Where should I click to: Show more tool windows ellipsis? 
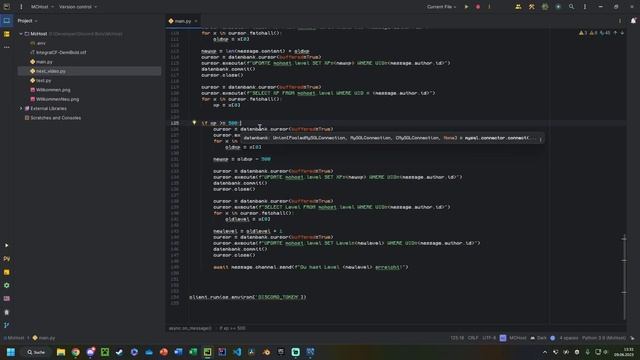(7, 47)
